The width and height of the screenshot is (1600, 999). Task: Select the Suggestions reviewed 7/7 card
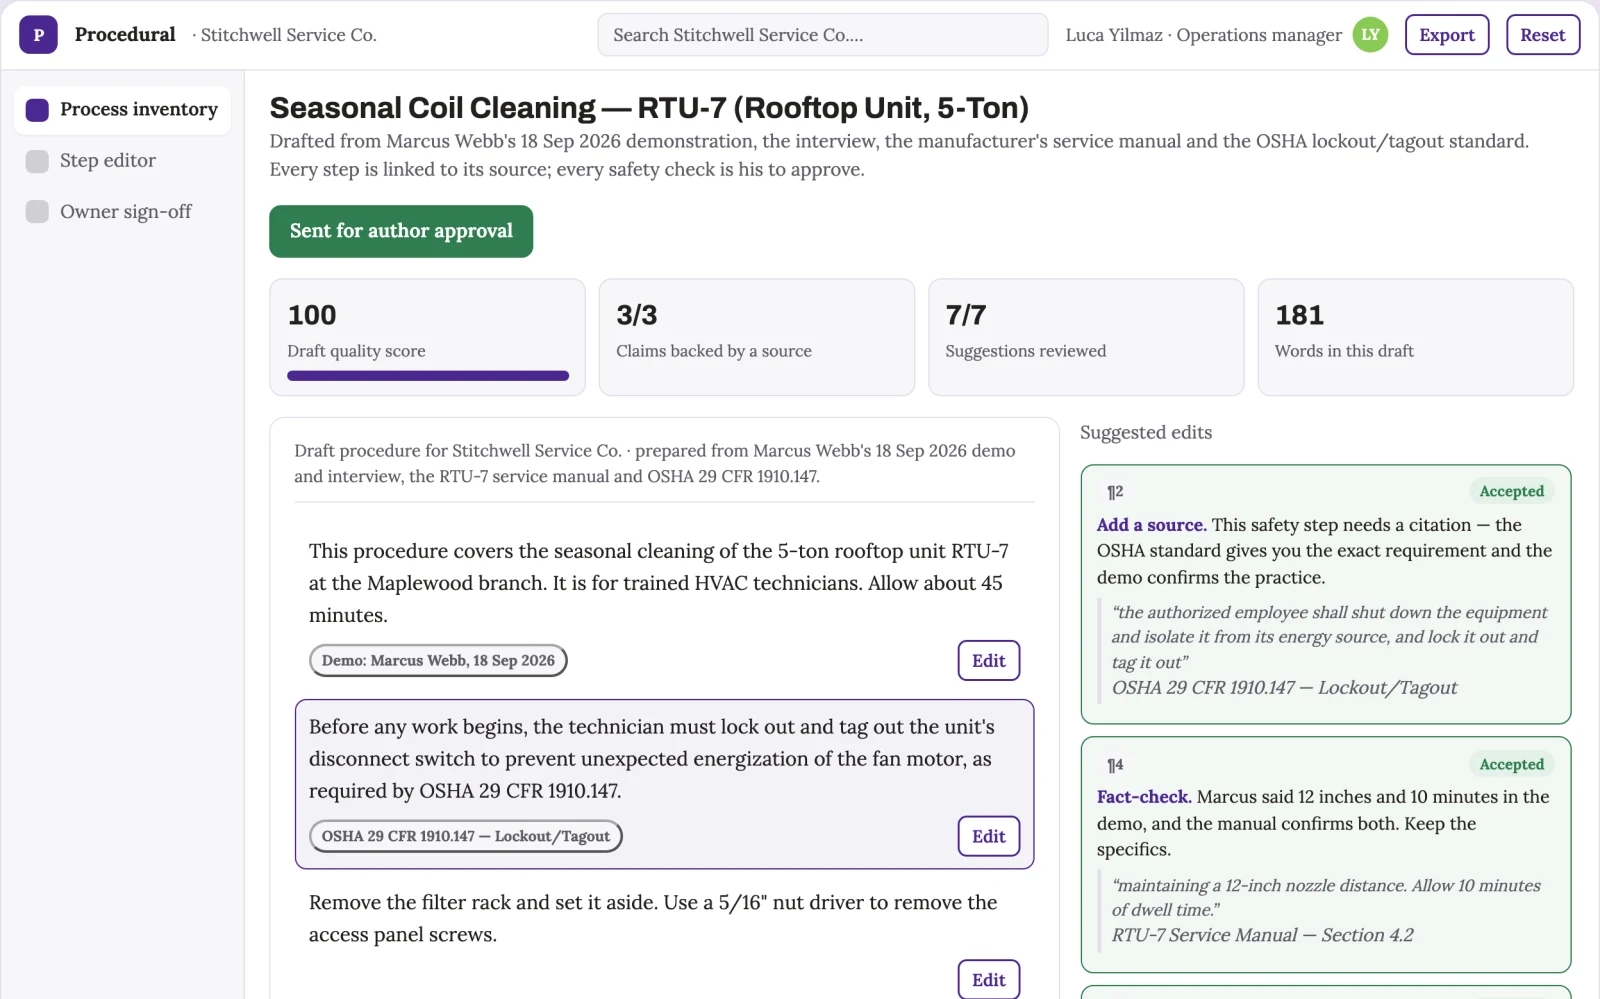[1086, 337]
